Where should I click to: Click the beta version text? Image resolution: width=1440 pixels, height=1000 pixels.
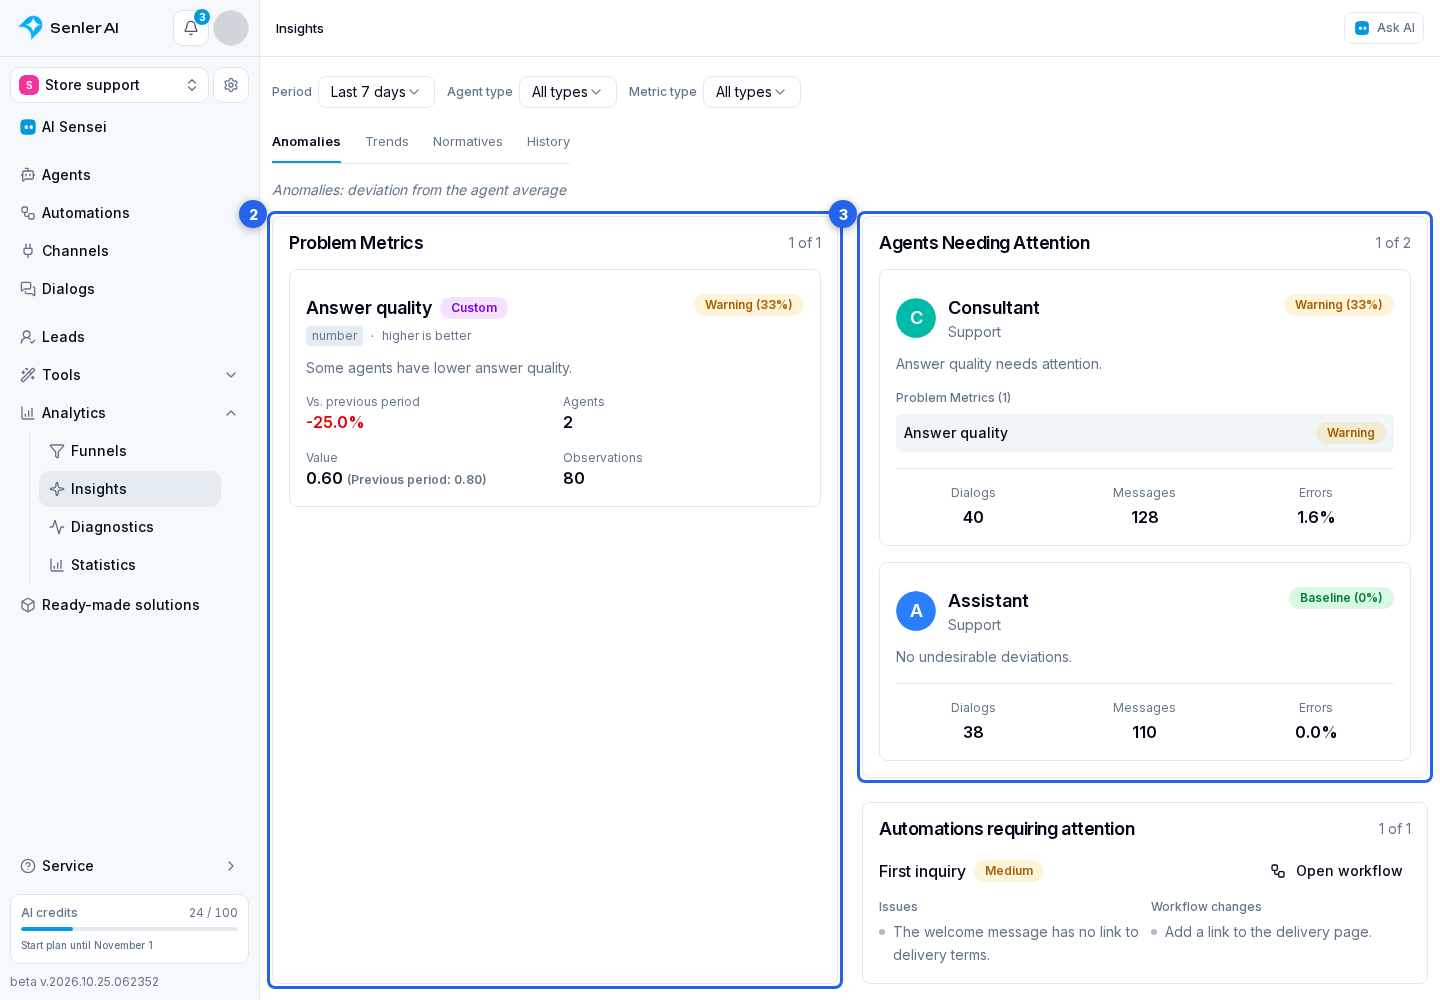(x=85, y=982)
